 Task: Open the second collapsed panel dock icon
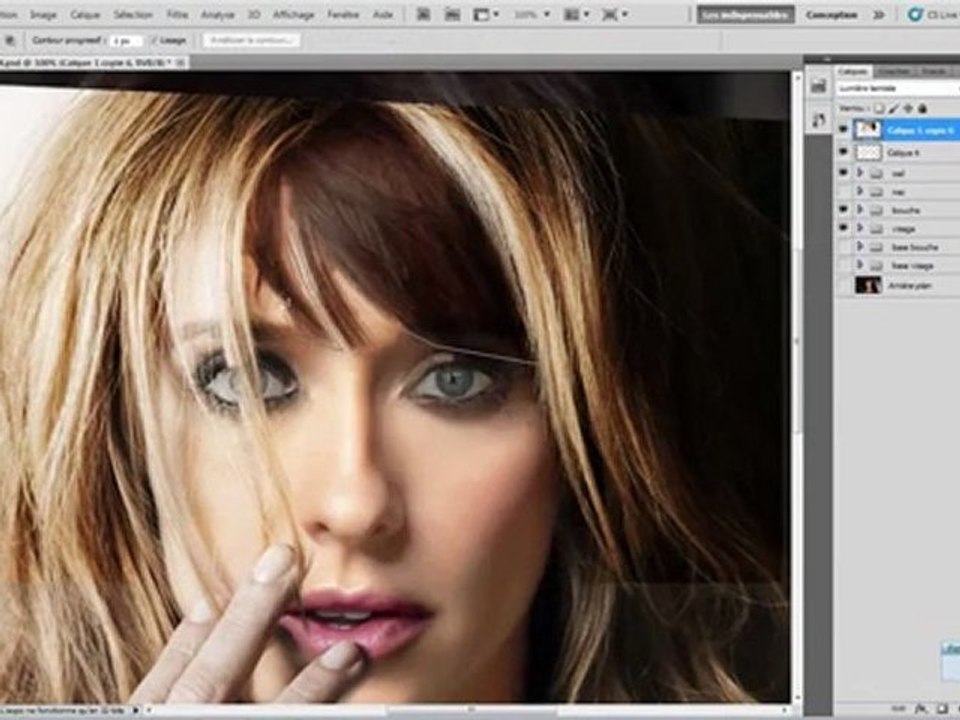pyautogui.click(x=819, y=119)
